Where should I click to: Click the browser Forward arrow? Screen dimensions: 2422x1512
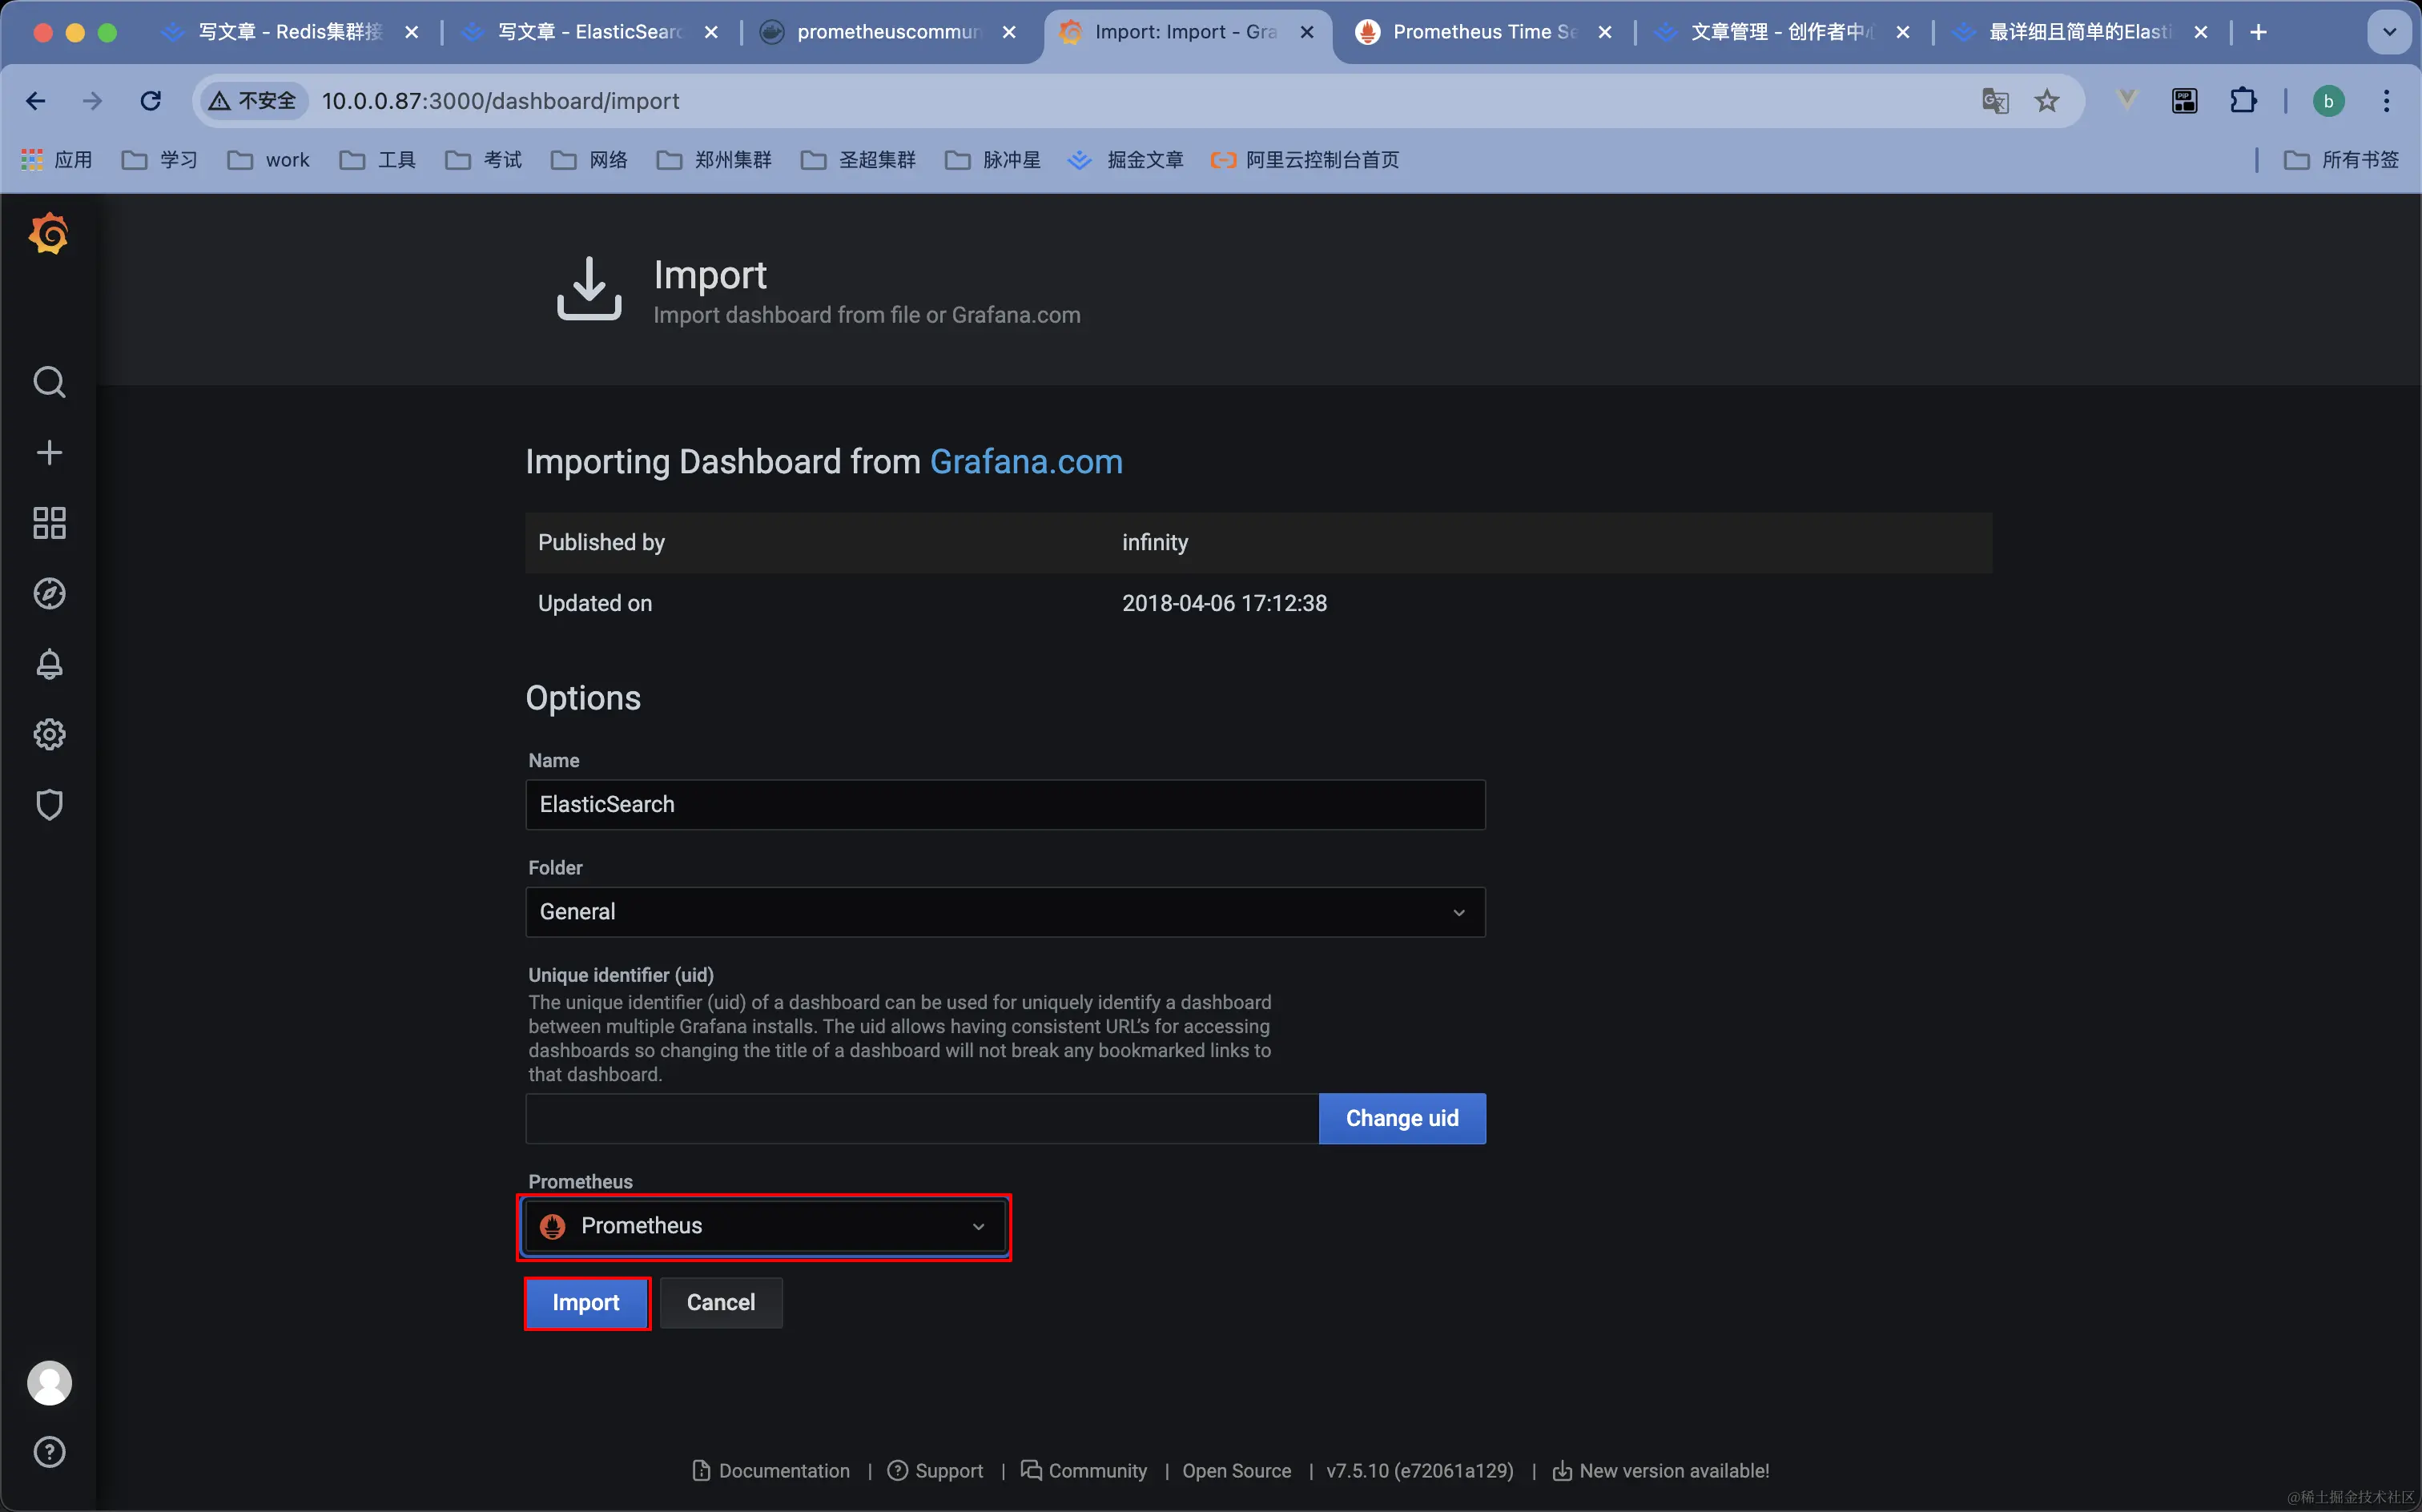(x=92, y=101)
